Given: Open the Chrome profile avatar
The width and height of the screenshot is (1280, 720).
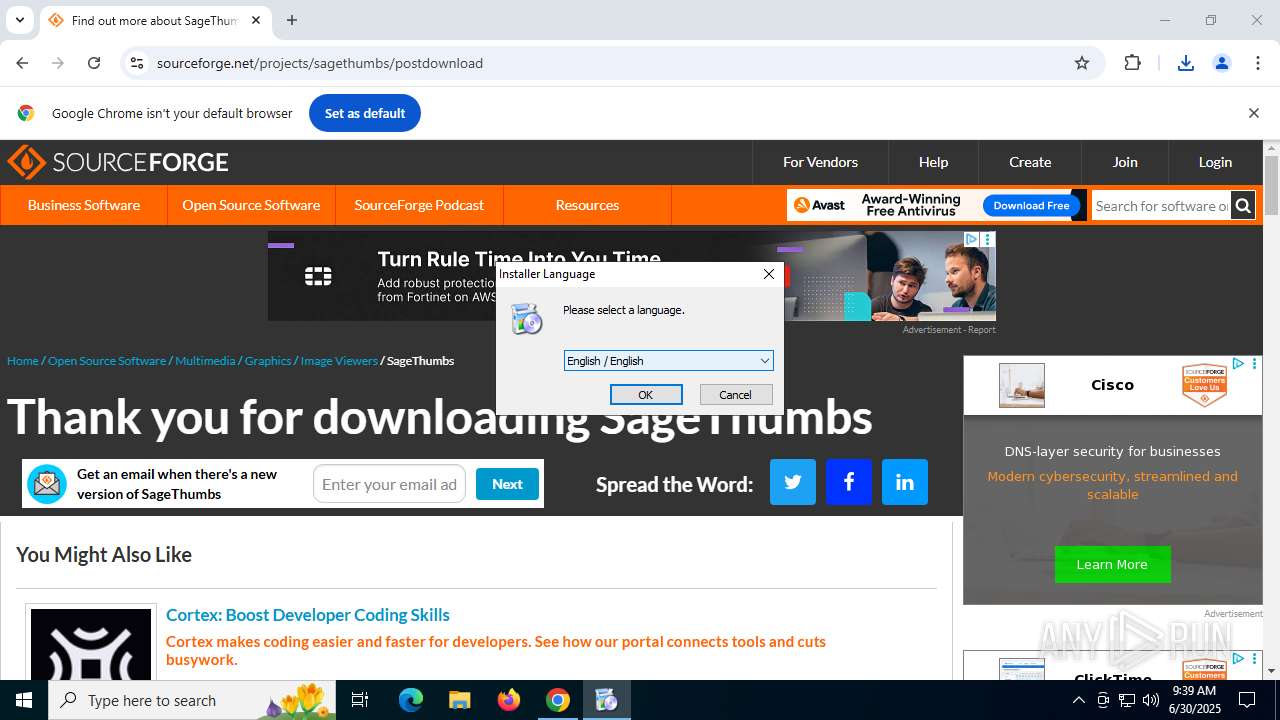Looking at the screenshot, I should (1222, 63).
